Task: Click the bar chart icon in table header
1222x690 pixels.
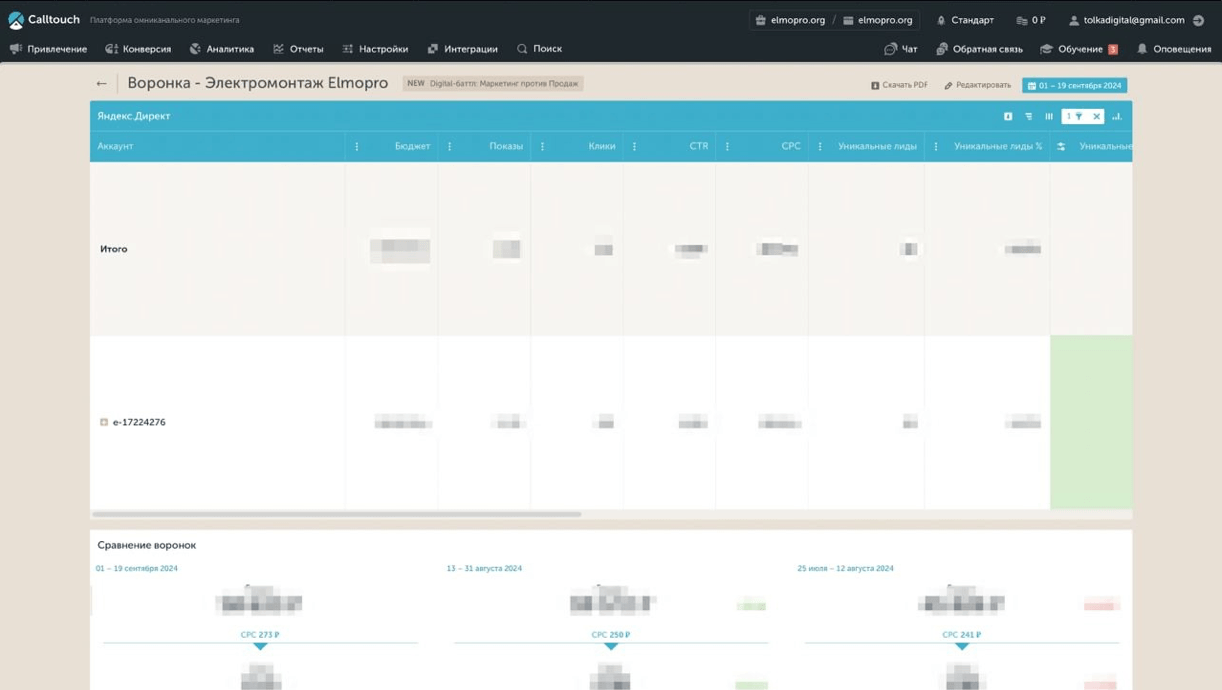Action: pos(1117,117)
